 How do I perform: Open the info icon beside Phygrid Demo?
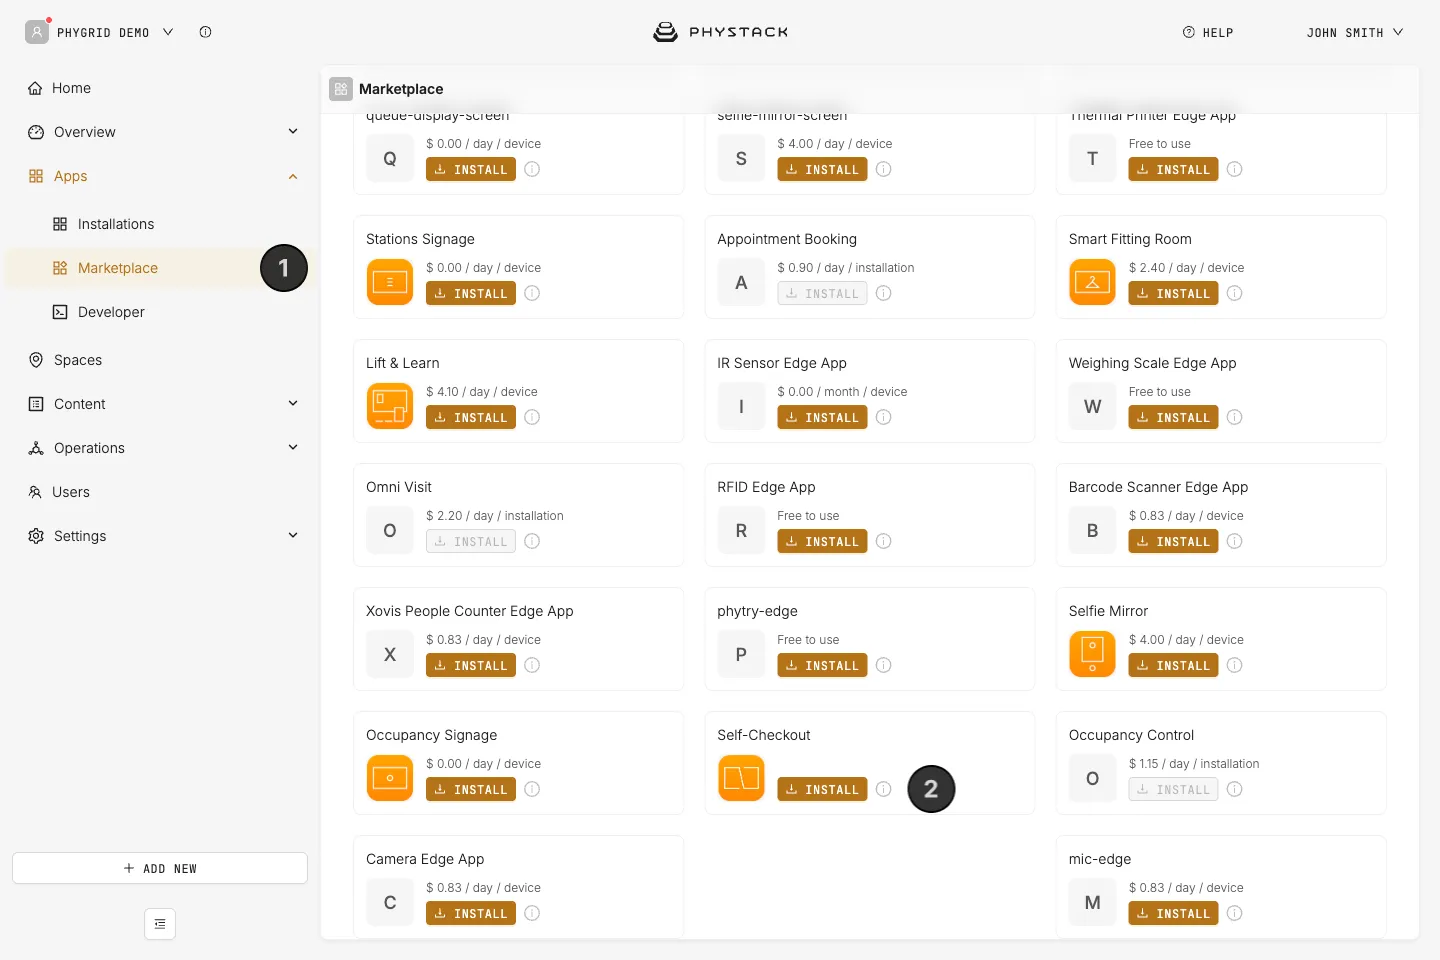(x=205, y=32)
